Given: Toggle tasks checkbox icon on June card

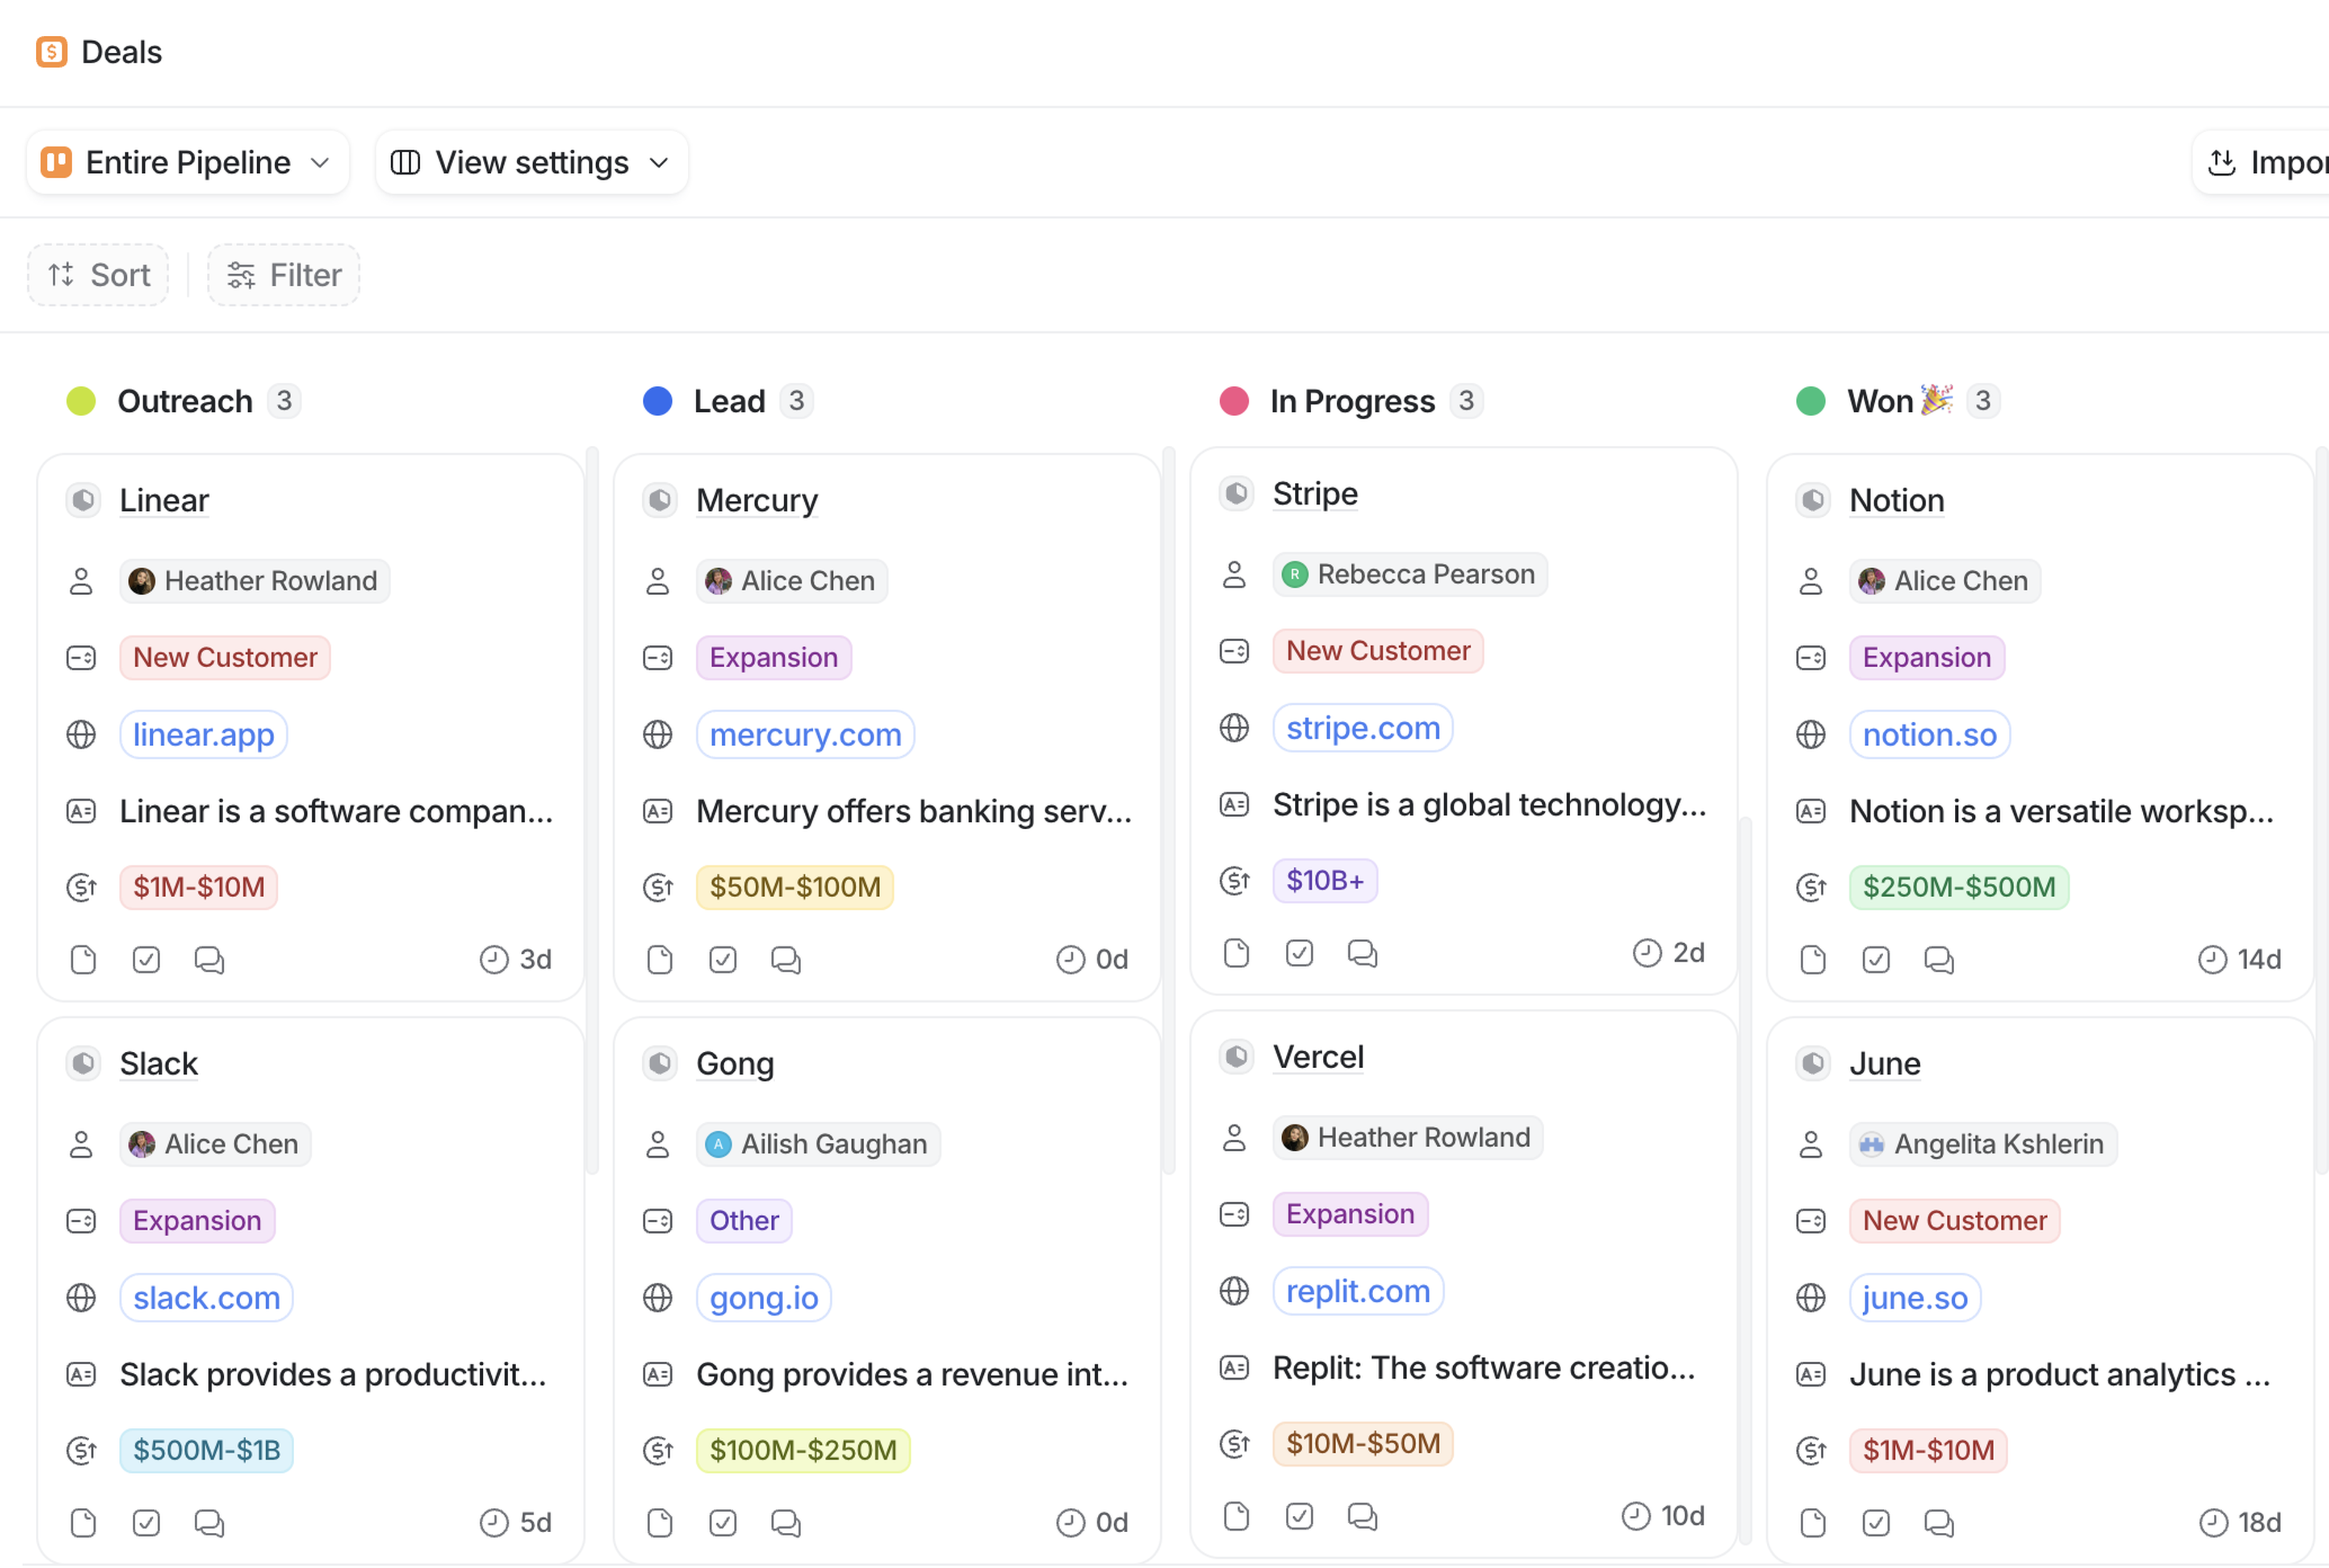Looking at the screenshot, I should [1876, 1523].
